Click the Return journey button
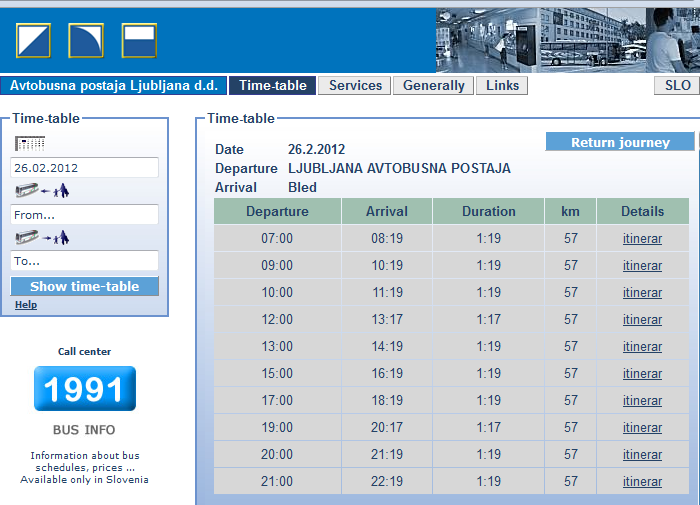Screen dimensions: 700x505 click(620, 142)
